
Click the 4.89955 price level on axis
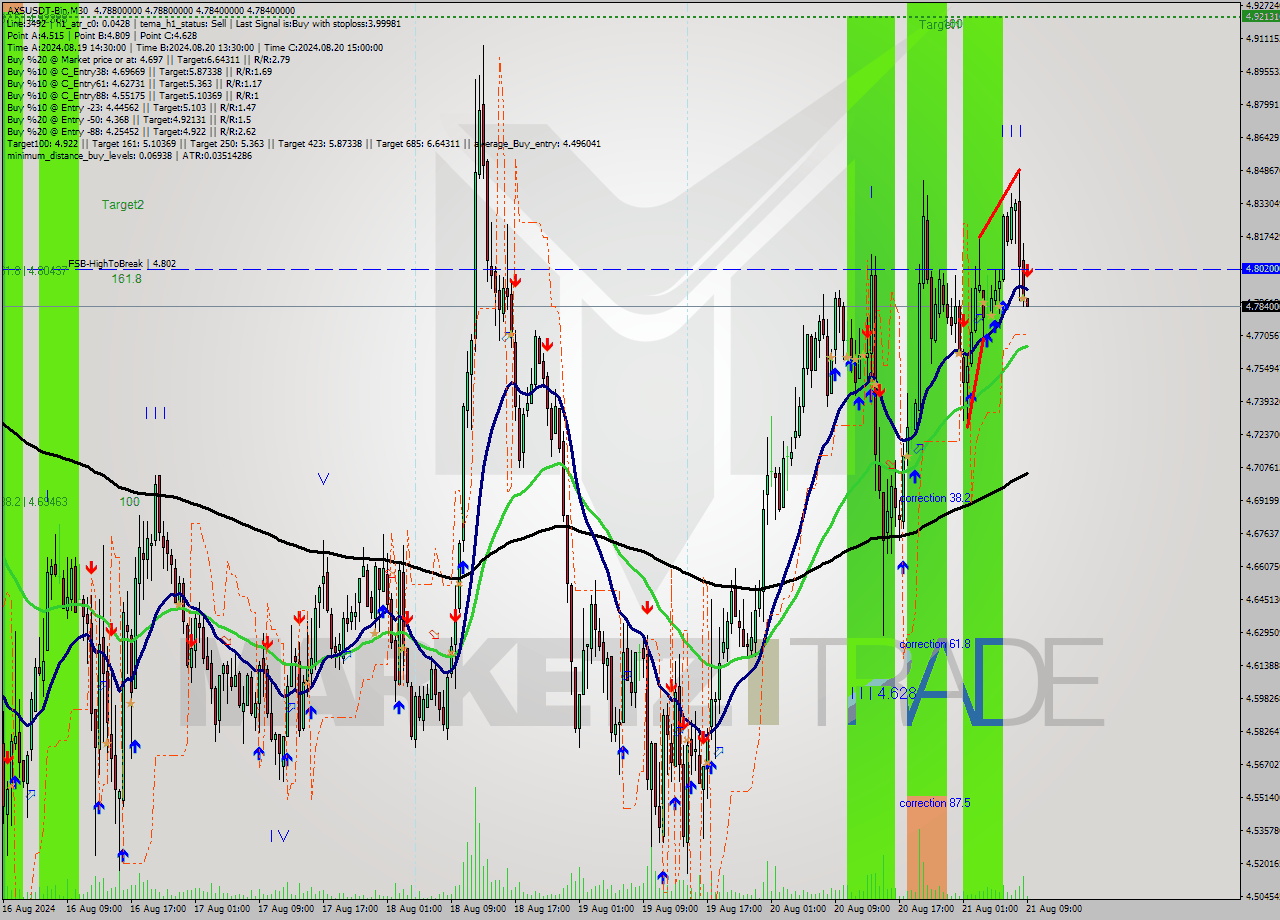[x=1262, y=72]
